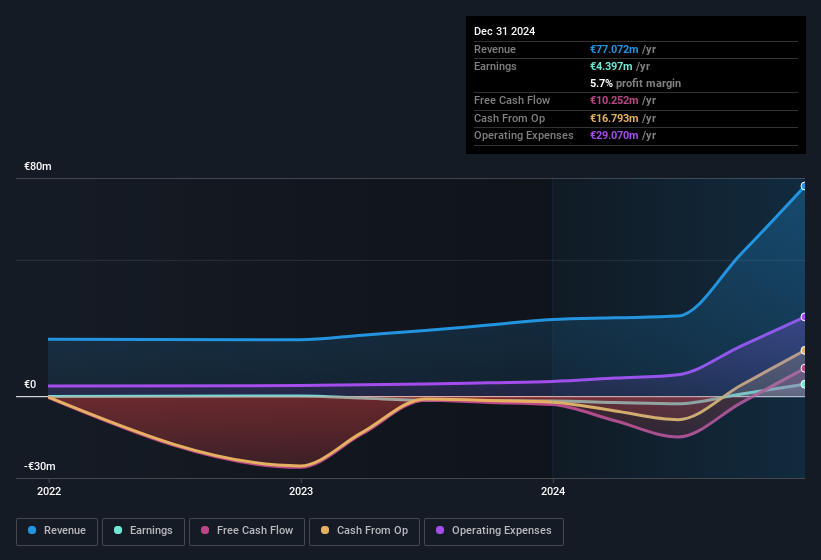This screenshot has height=560, width=821.
Task: Select the Revenue endpoint marker on chart
Action: (x=804, y=186)
